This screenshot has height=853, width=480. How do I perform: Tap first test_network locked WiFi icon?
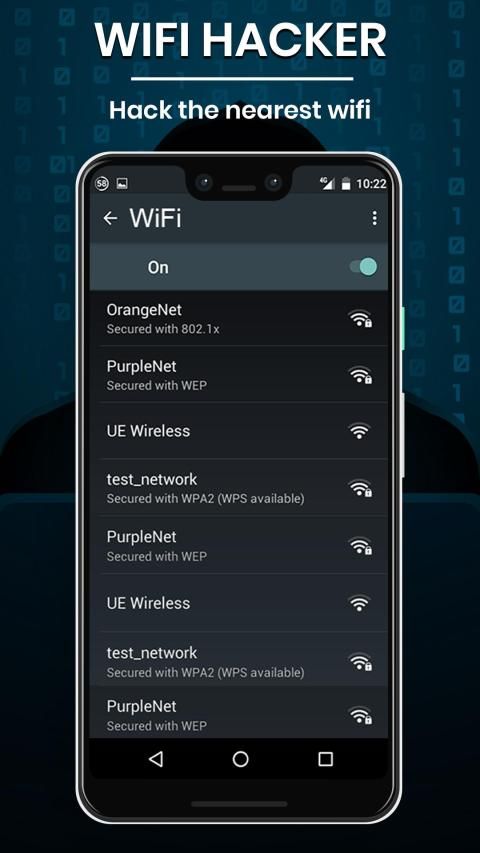(360, 488)
